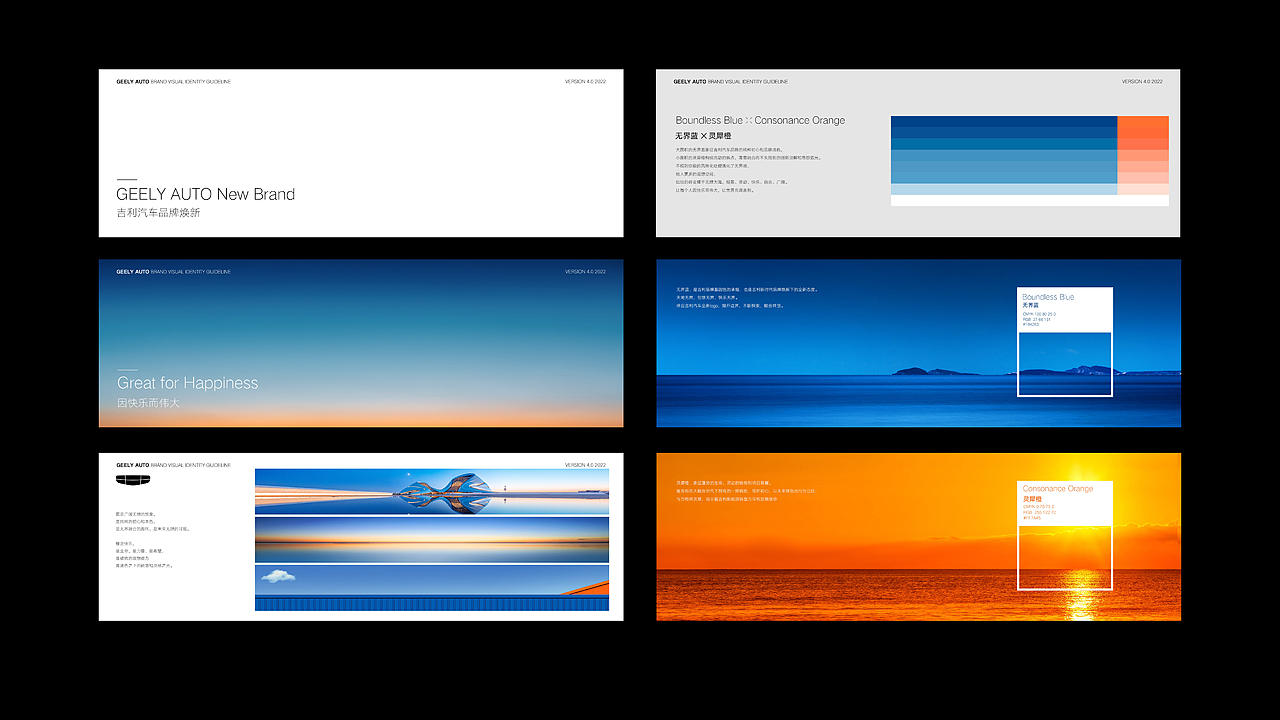Click the Chinese paragraph under "无界蓝 × 灵犀橙"
This screenshot has width=1280, height=720.
(747, 169)
